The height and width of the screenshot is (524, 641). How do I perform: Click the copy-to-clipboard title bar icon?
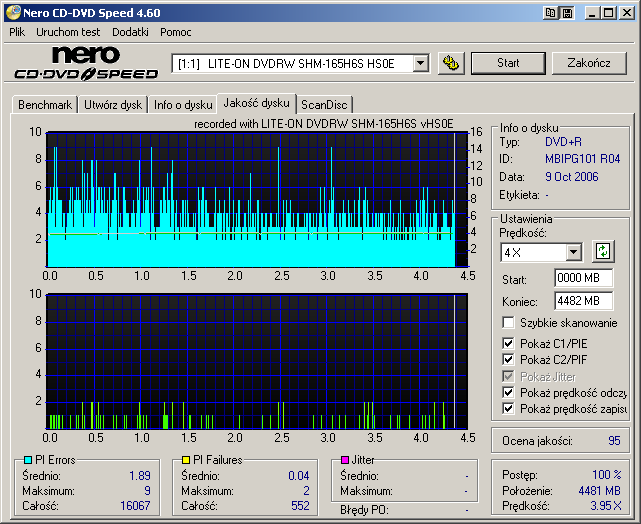(x=550, y=13)
